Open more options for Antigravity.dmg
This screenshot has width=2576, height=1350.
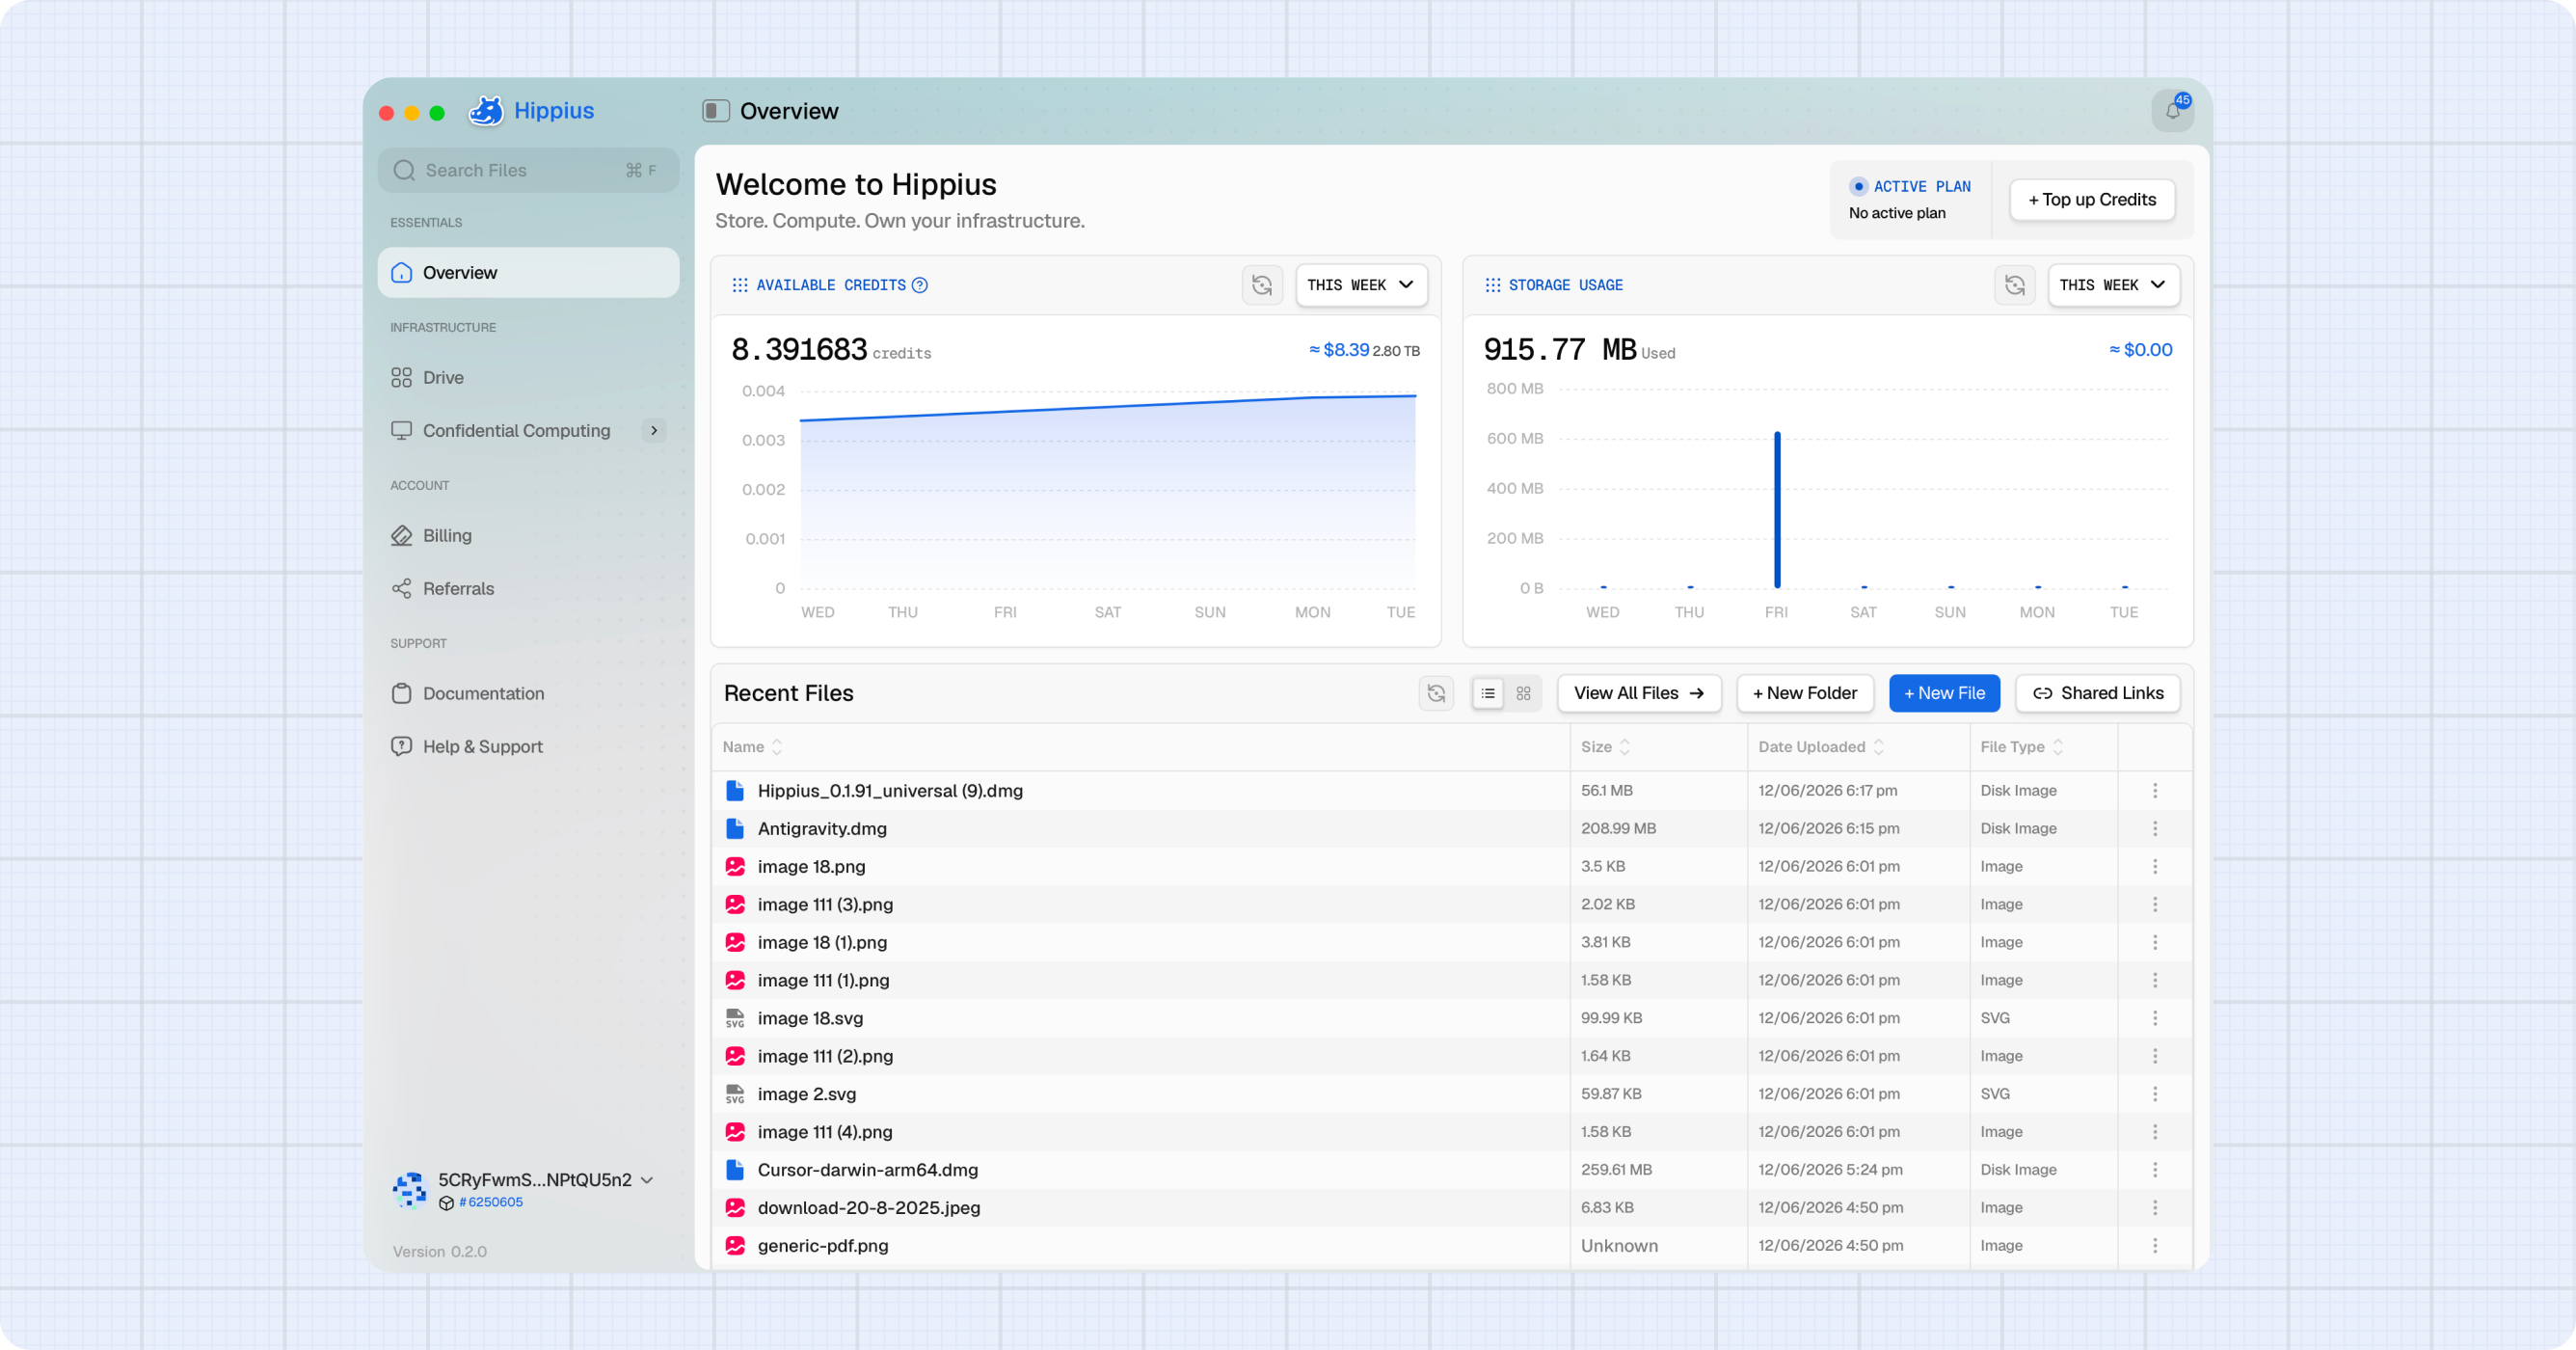pyautogui.click(x=2155, y=828)
